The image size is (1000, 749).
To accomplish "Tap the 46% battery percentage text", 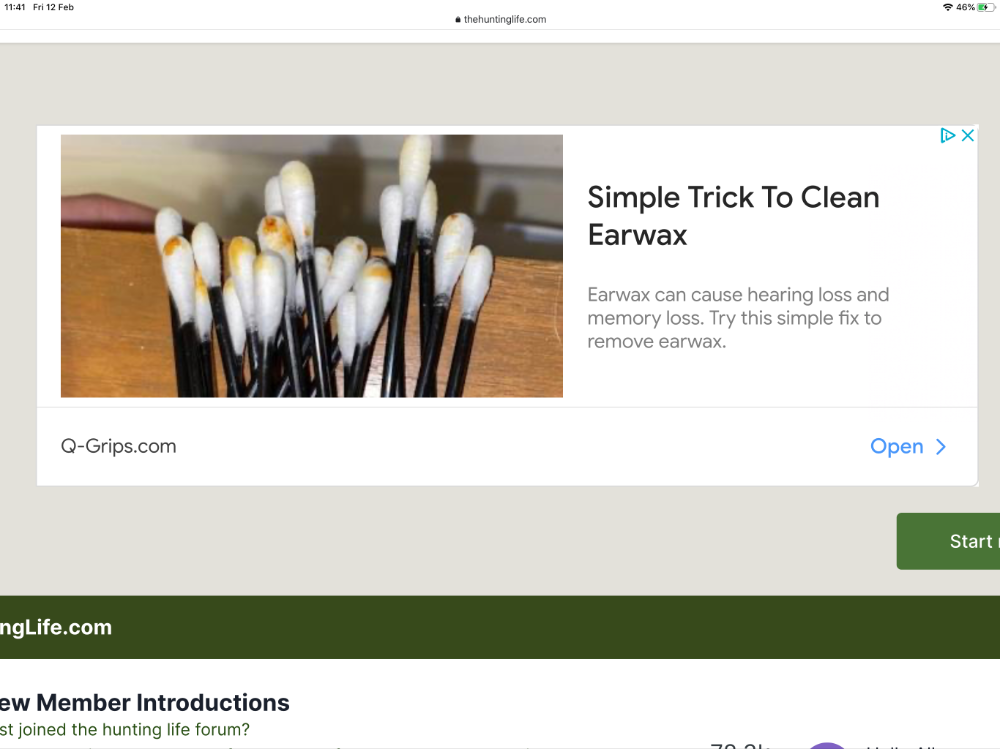I will tap(966, 7).
